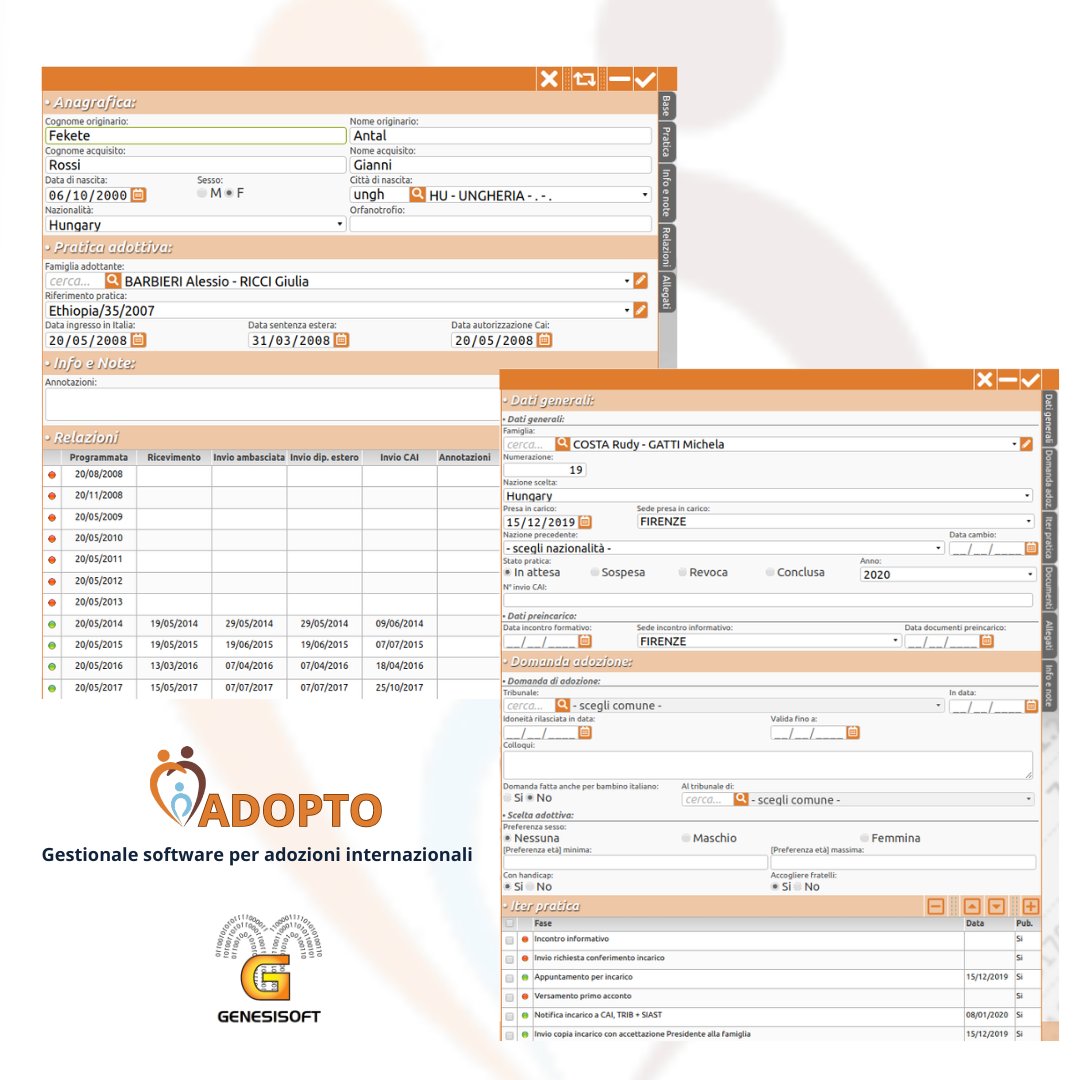The height and width of the screenshot is (1080, 1080).
Task: Click search icon in Famiglia field of the family window
Action: coord(563,444)
